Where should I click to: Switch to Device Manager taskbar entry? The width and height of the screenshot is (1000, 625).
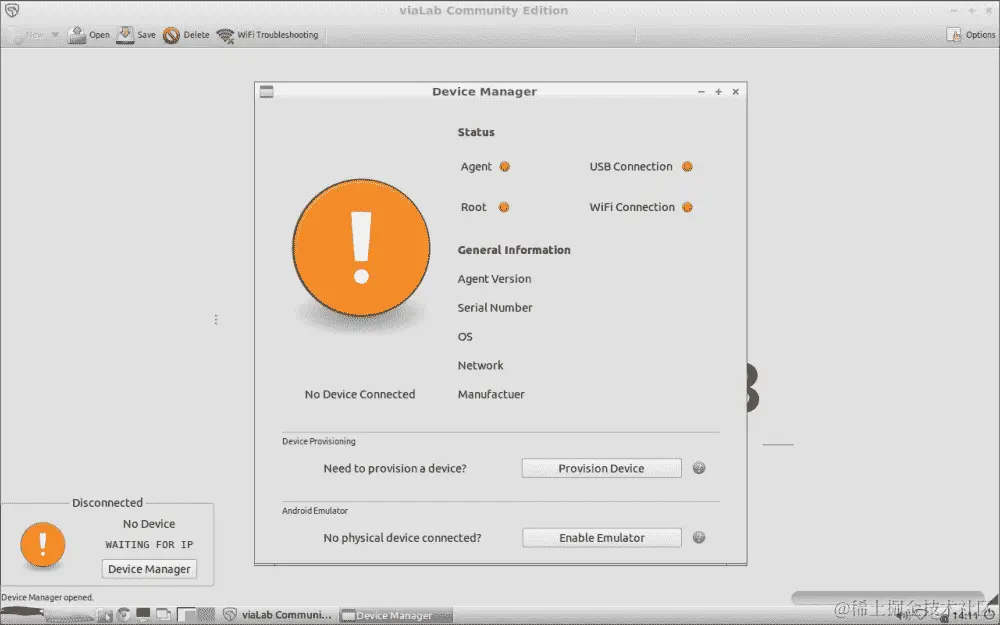395,615
